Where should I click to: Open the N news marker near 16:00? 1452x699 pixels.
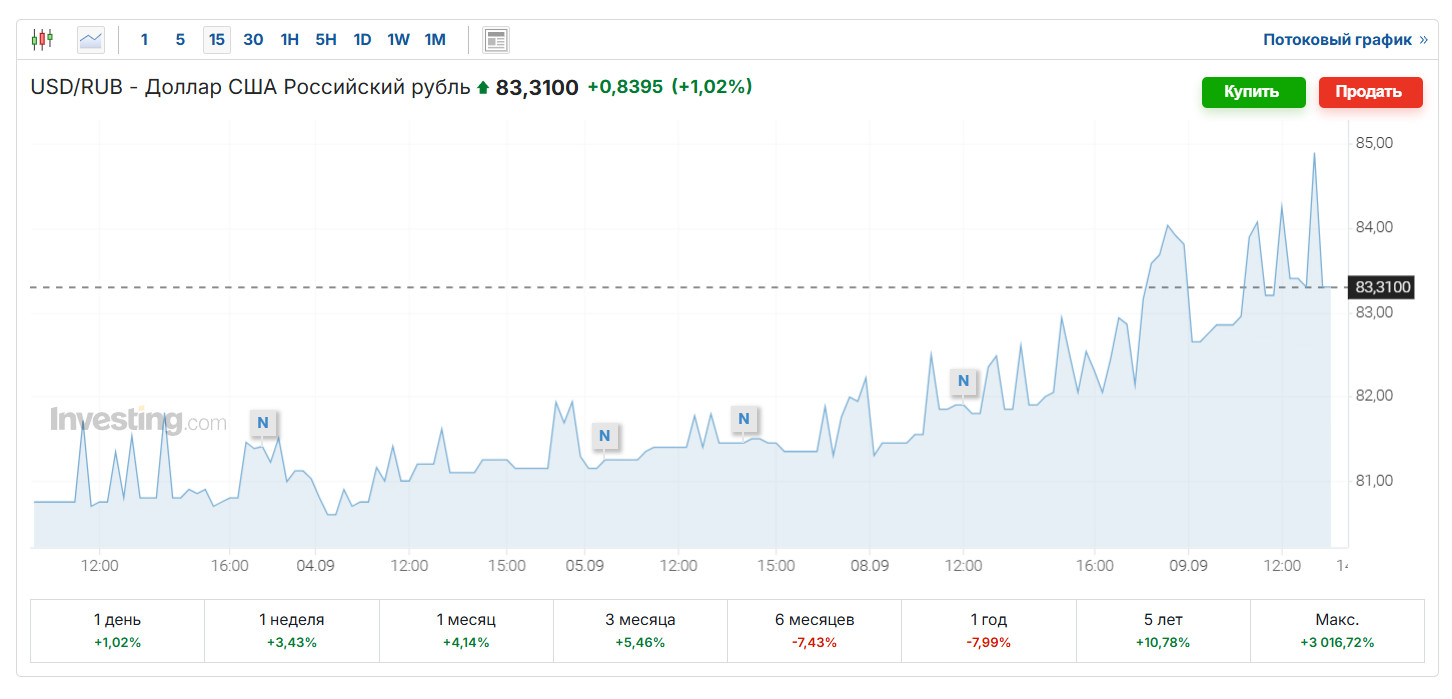point(263,423)
